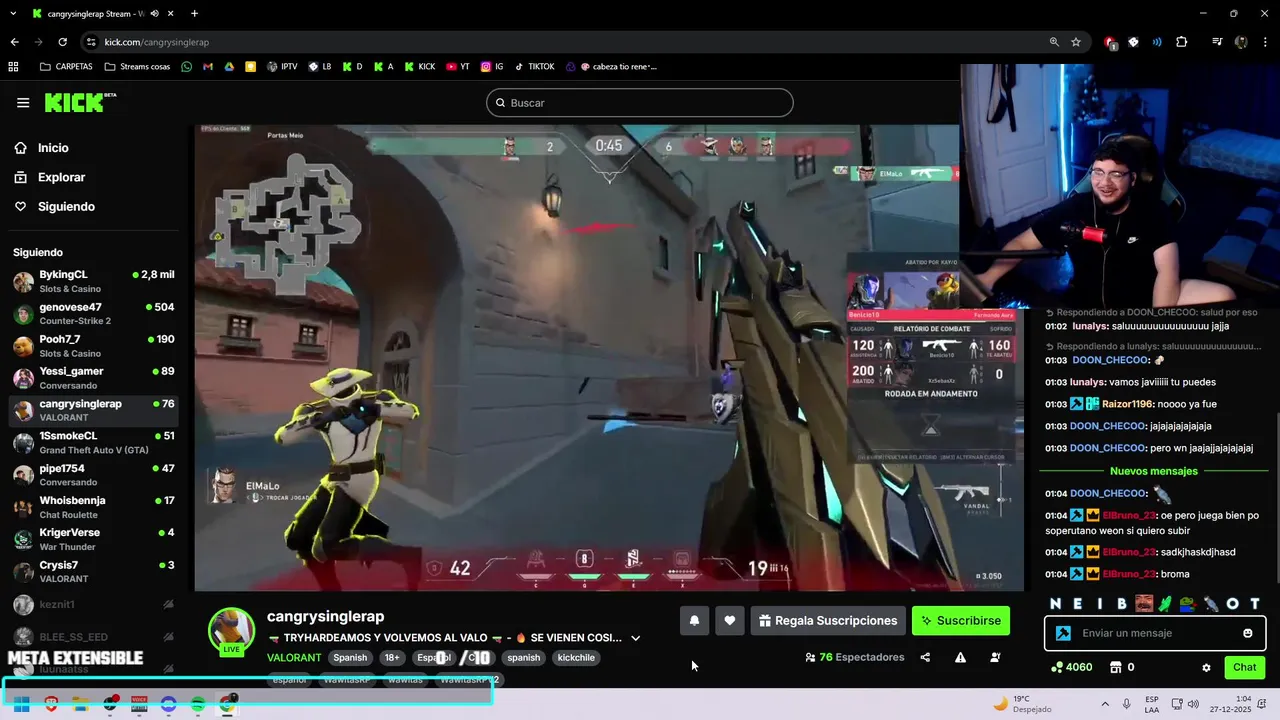Expand the stream title chevron

(x=635, y=638)
